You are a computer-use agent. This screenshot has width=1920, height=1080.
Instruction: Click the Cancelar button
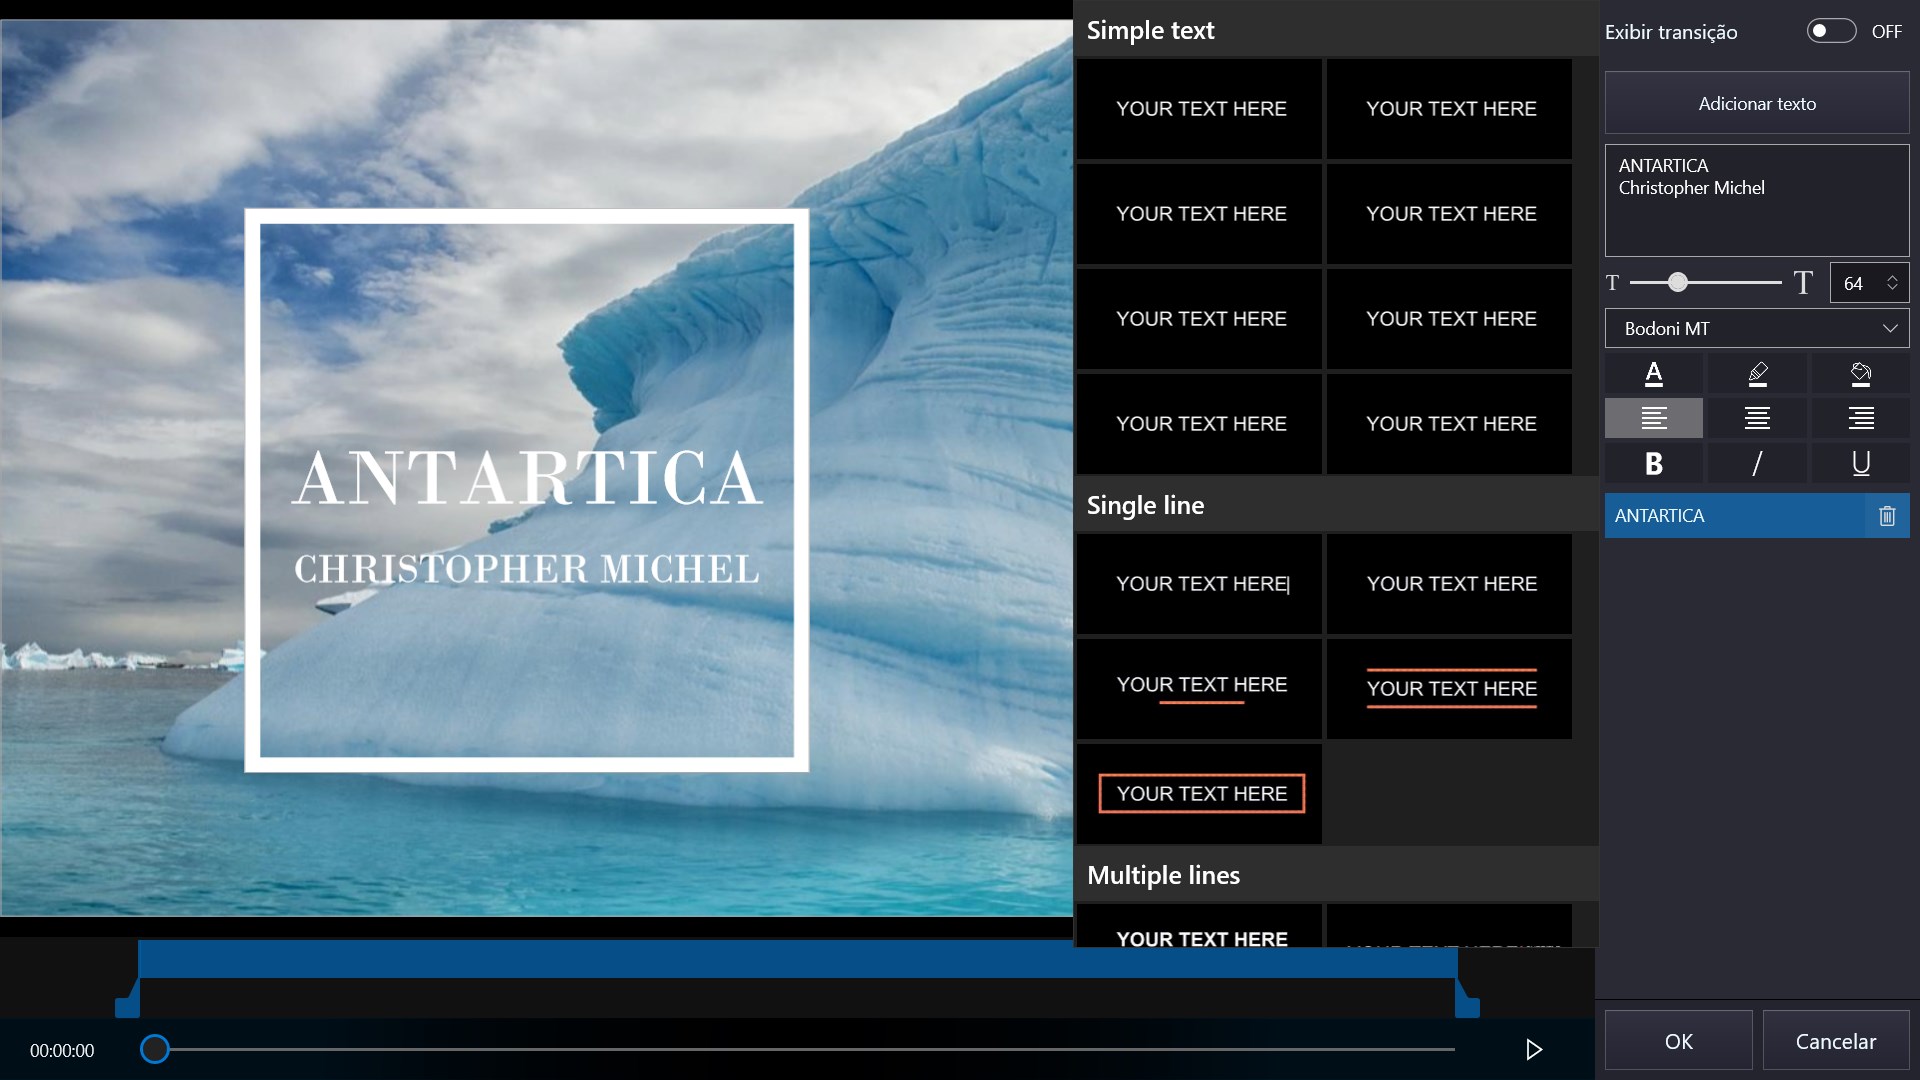(x=1836, y=1041)
